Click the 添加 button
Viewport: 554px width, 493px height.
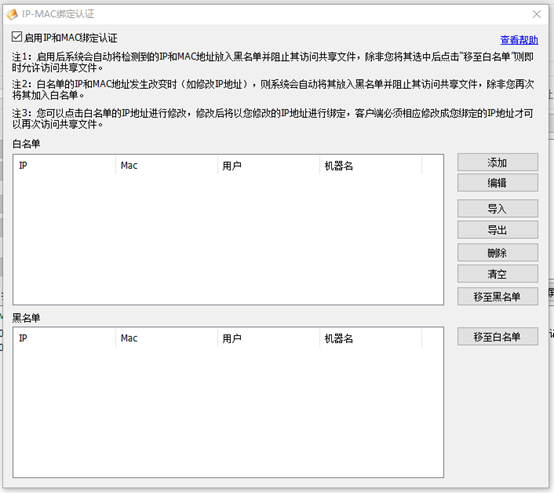coord(497,163)
